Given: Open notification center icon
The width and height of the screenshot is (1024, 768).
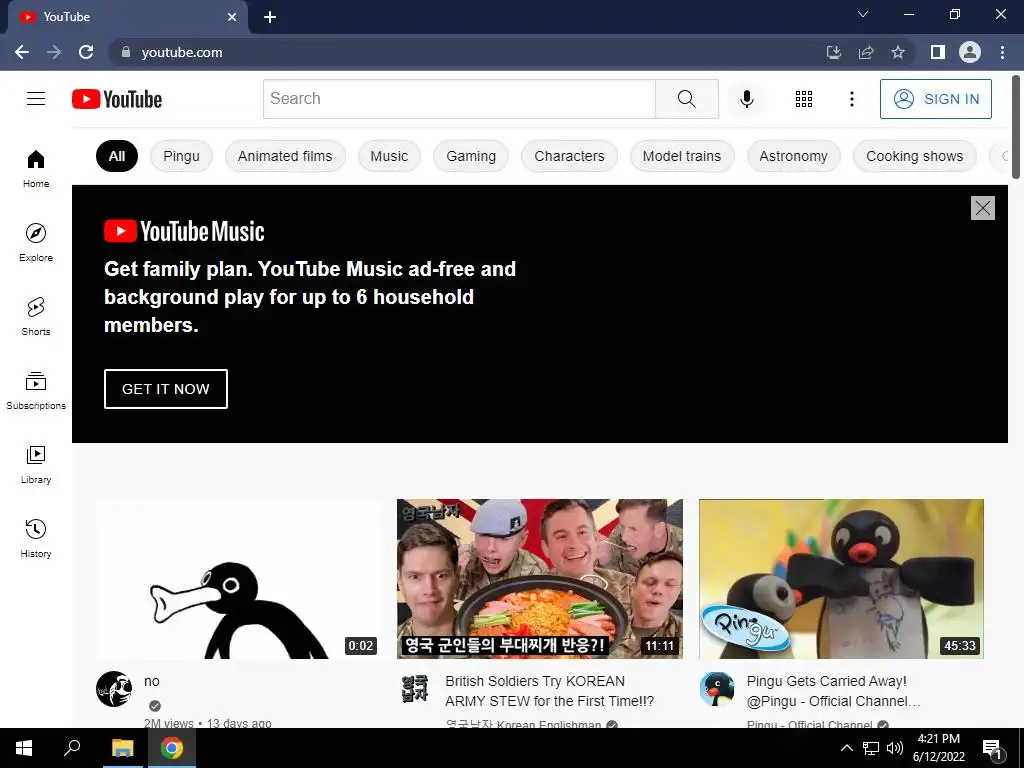Looking at the screenshot, I should [x=993, y=749].
